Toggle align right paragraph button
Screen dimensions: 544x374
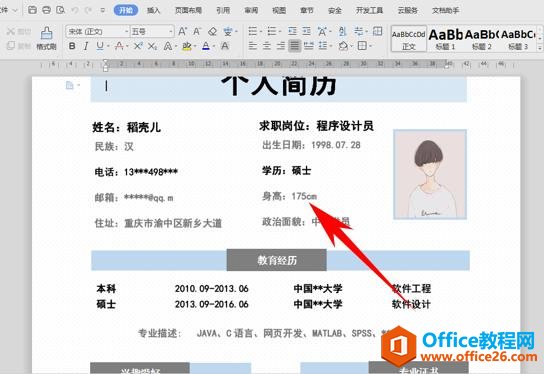(281, 45)
